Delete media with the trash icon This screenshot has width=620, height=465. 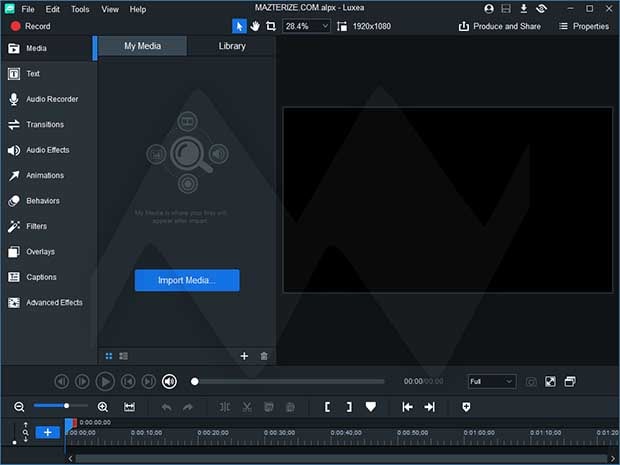click(264, 356)
